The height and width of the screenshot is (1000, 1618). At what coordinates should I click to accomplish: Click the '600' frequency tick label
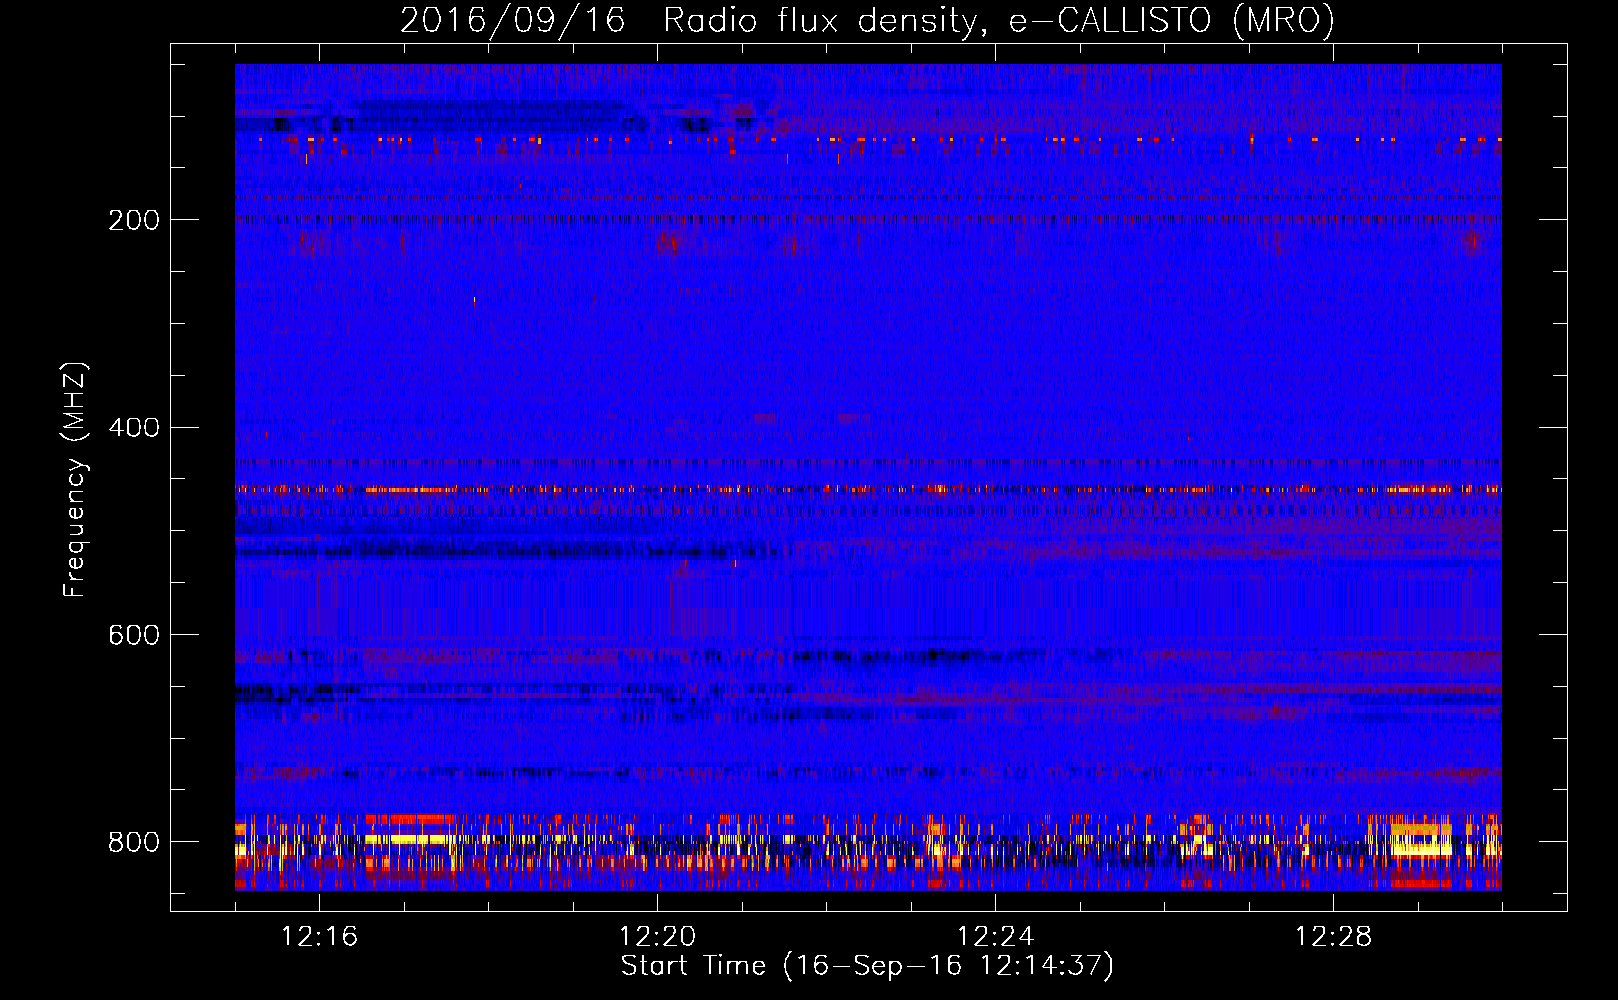click(x=133, y=636)
